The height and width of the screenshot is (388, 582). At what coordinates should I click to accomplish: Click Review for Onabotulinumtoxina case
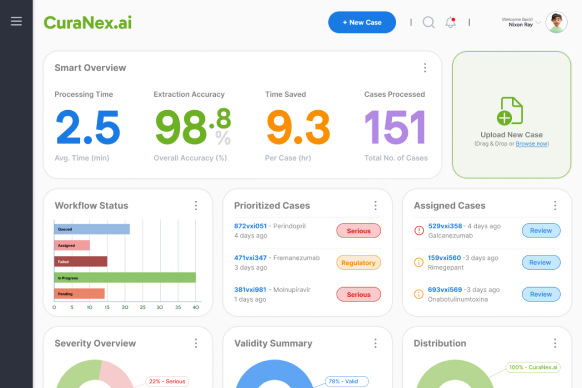(541, 294)
